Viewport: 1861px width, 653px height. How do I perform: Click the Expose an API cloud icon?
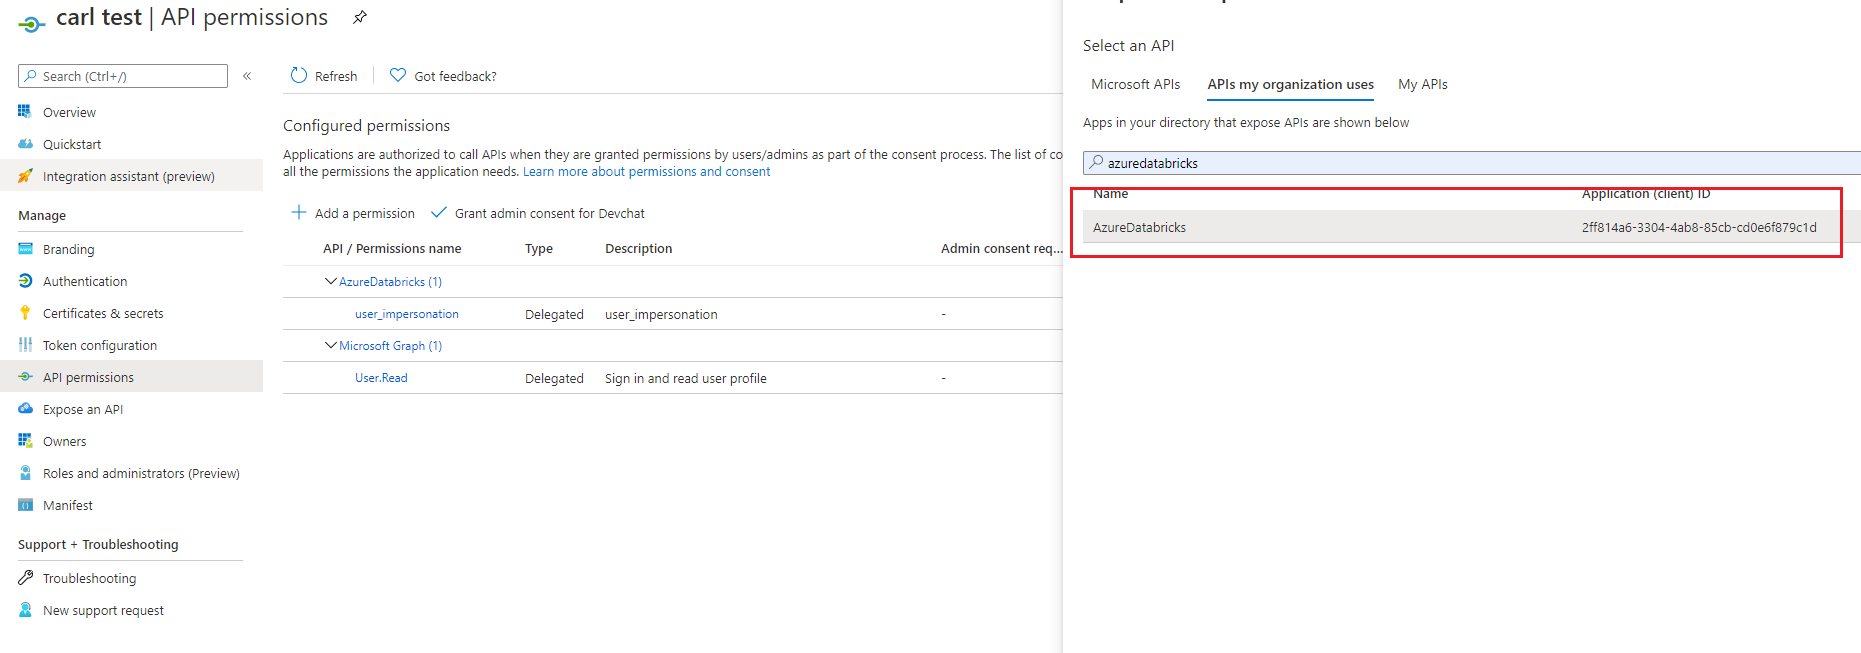pos(25,409)
